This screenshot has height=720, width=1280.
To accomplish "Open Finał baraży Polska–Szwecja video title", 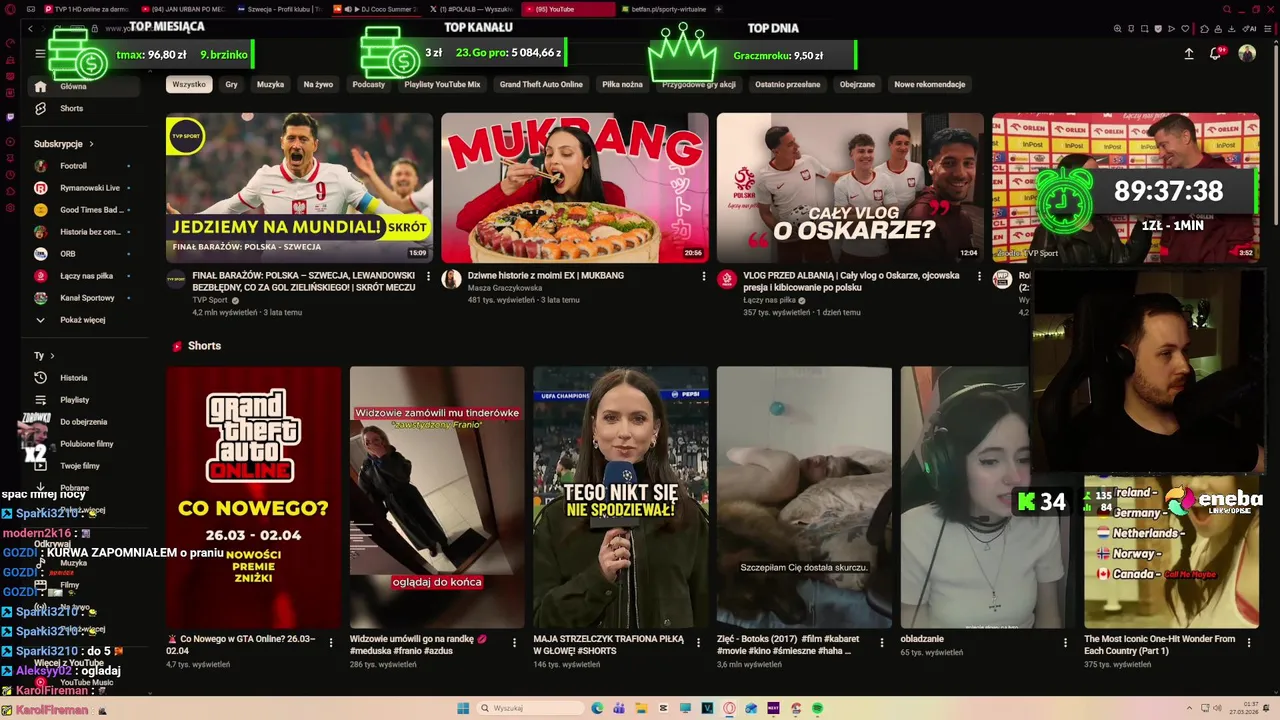I will click(304, 281).
